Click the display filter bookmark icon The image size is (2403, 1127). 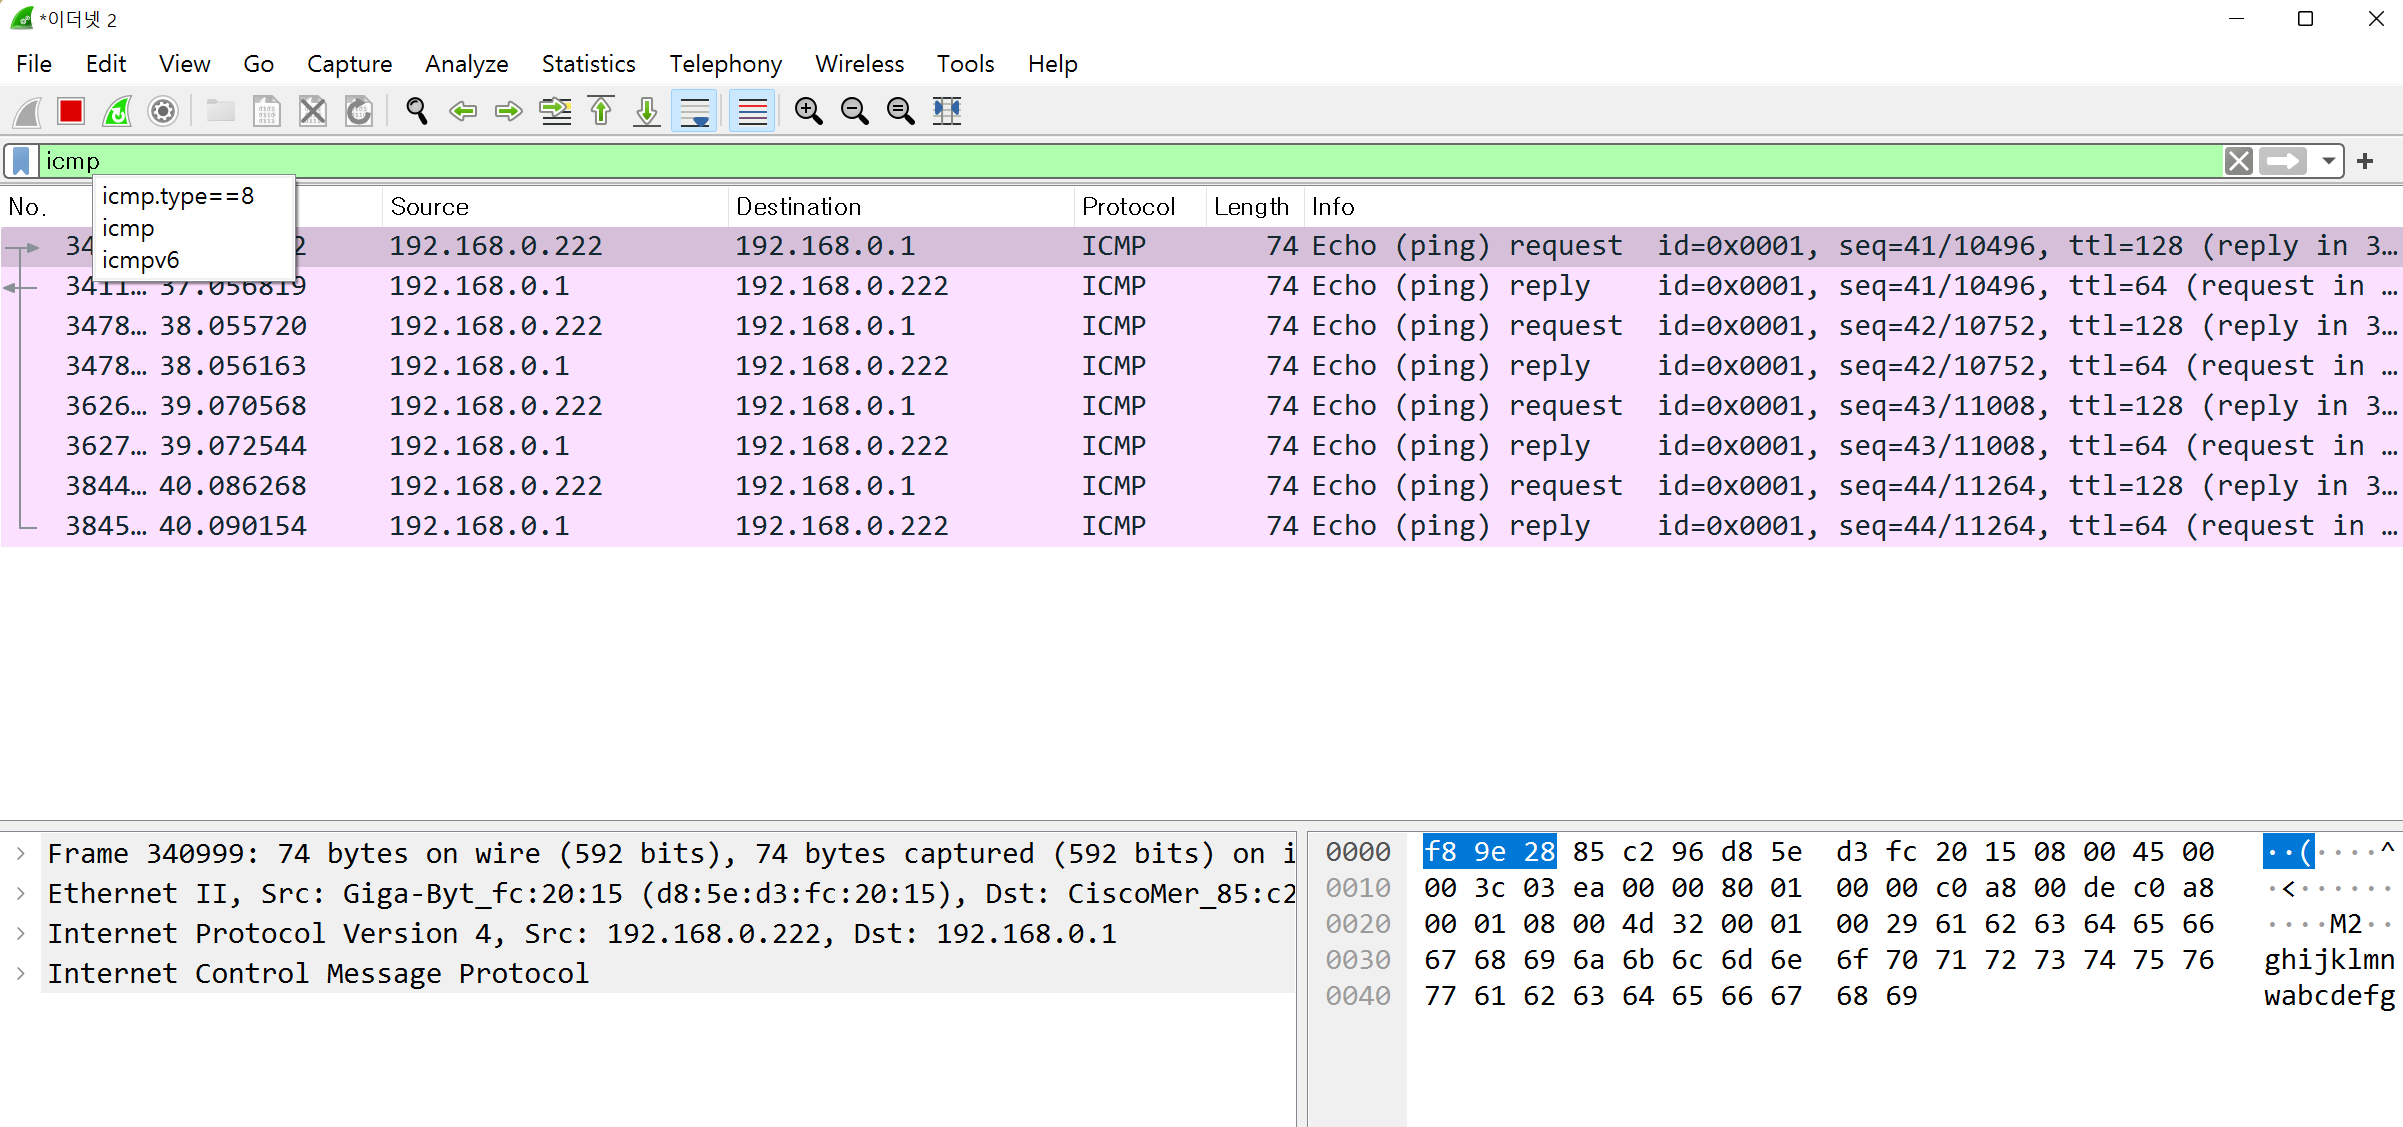point(21,161)
